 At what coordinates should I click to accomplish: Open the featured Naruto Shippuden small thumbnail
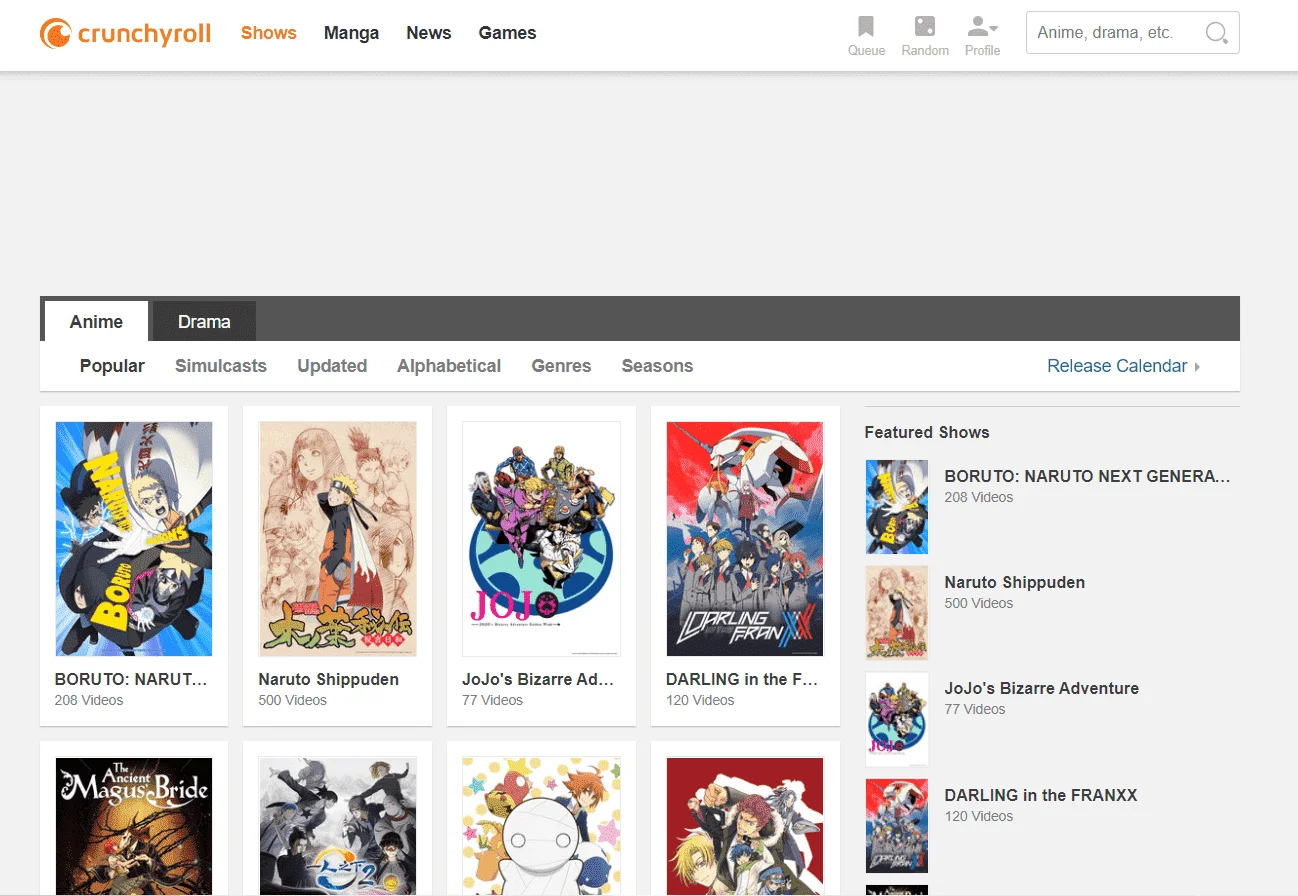(897, 613)
